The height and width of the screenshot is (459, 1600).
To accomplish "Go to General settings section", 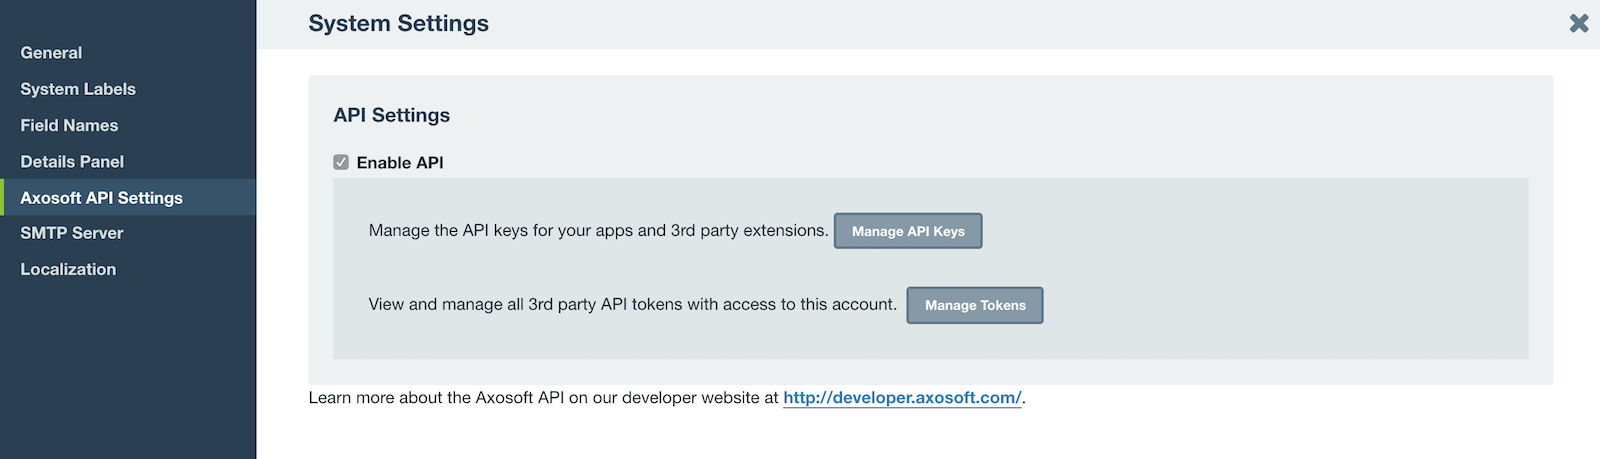I will tap(51, 53).
